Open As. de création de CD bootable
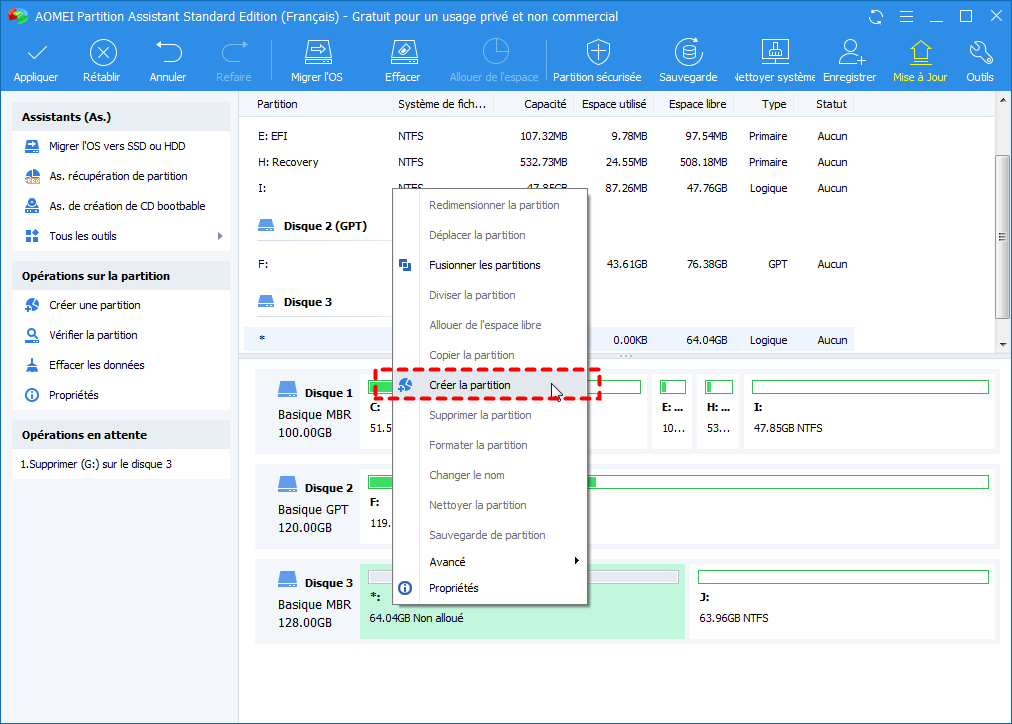Image resolution: width=1012 pixels, height=724 pixels. coord(127,206)
